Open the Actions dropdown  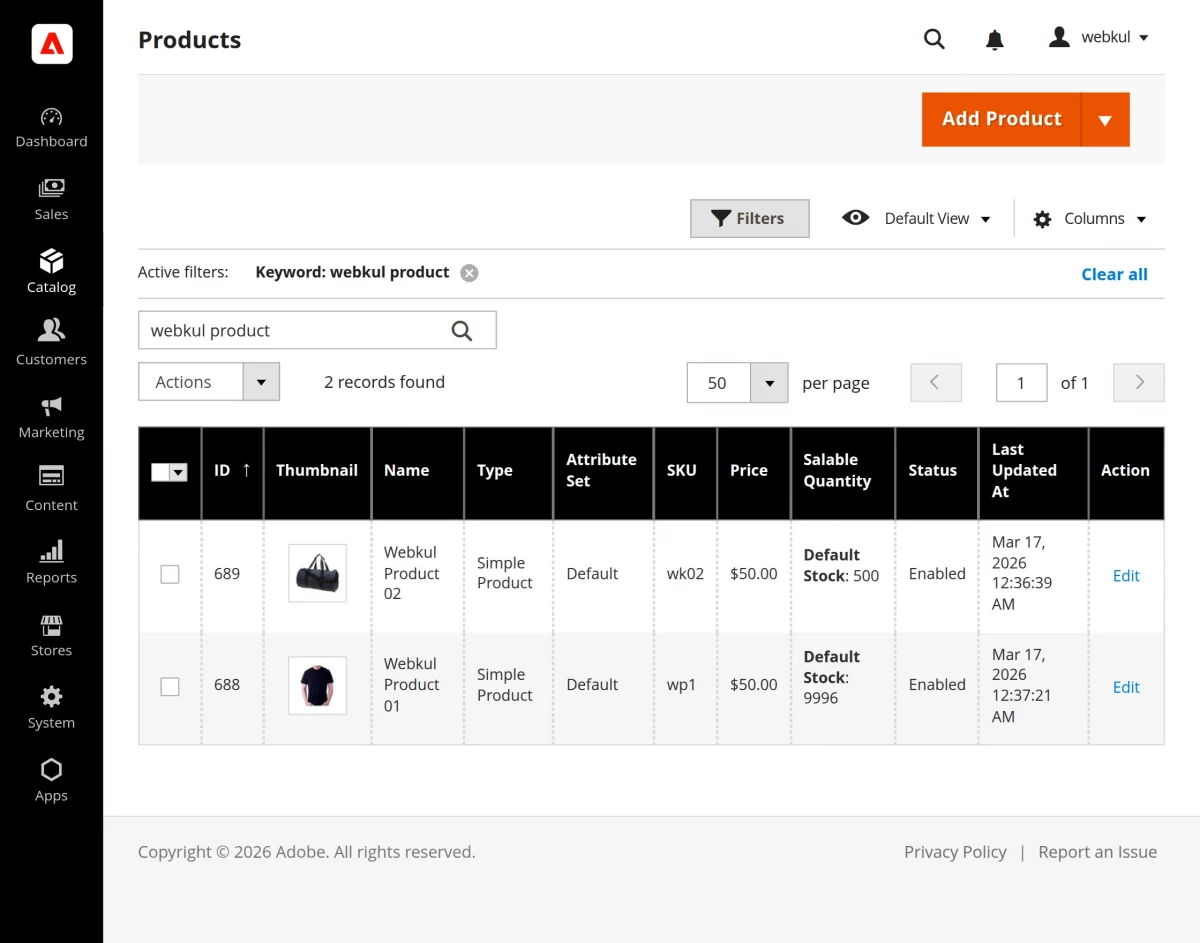click(208, 382)
